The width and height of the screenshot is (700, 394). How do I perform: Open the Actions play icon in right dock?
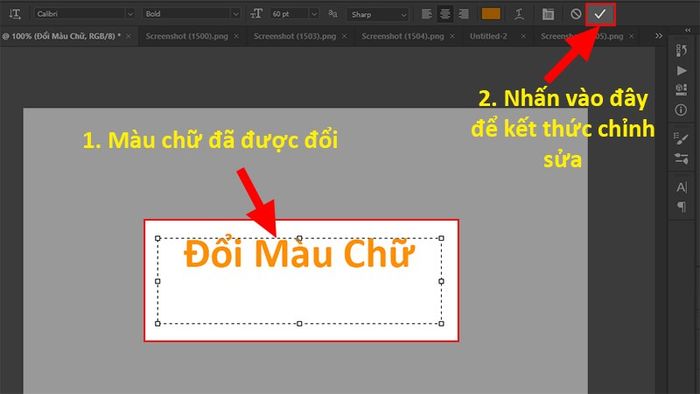point(681,71)
